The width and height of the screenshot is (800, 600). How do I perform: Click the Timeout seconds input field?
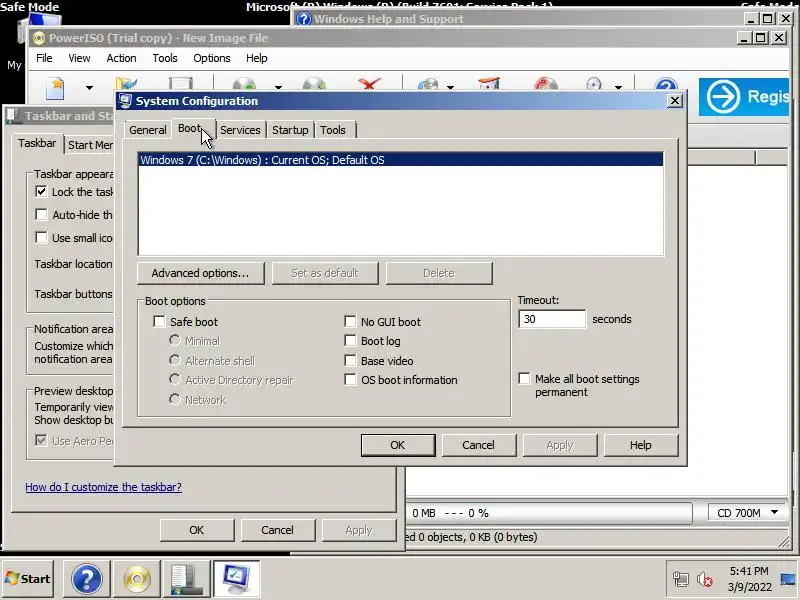(552, 319)
